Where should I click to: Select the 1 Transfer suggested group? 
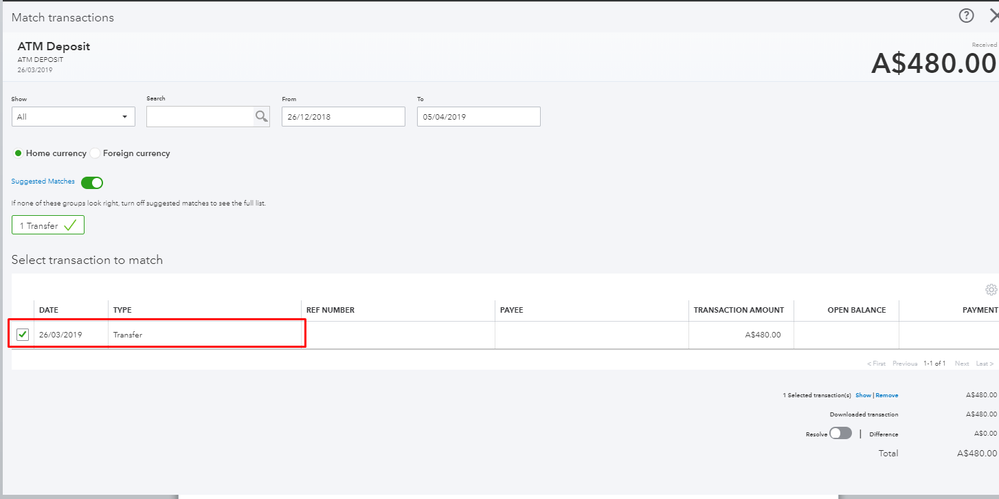tap(48, 226)
